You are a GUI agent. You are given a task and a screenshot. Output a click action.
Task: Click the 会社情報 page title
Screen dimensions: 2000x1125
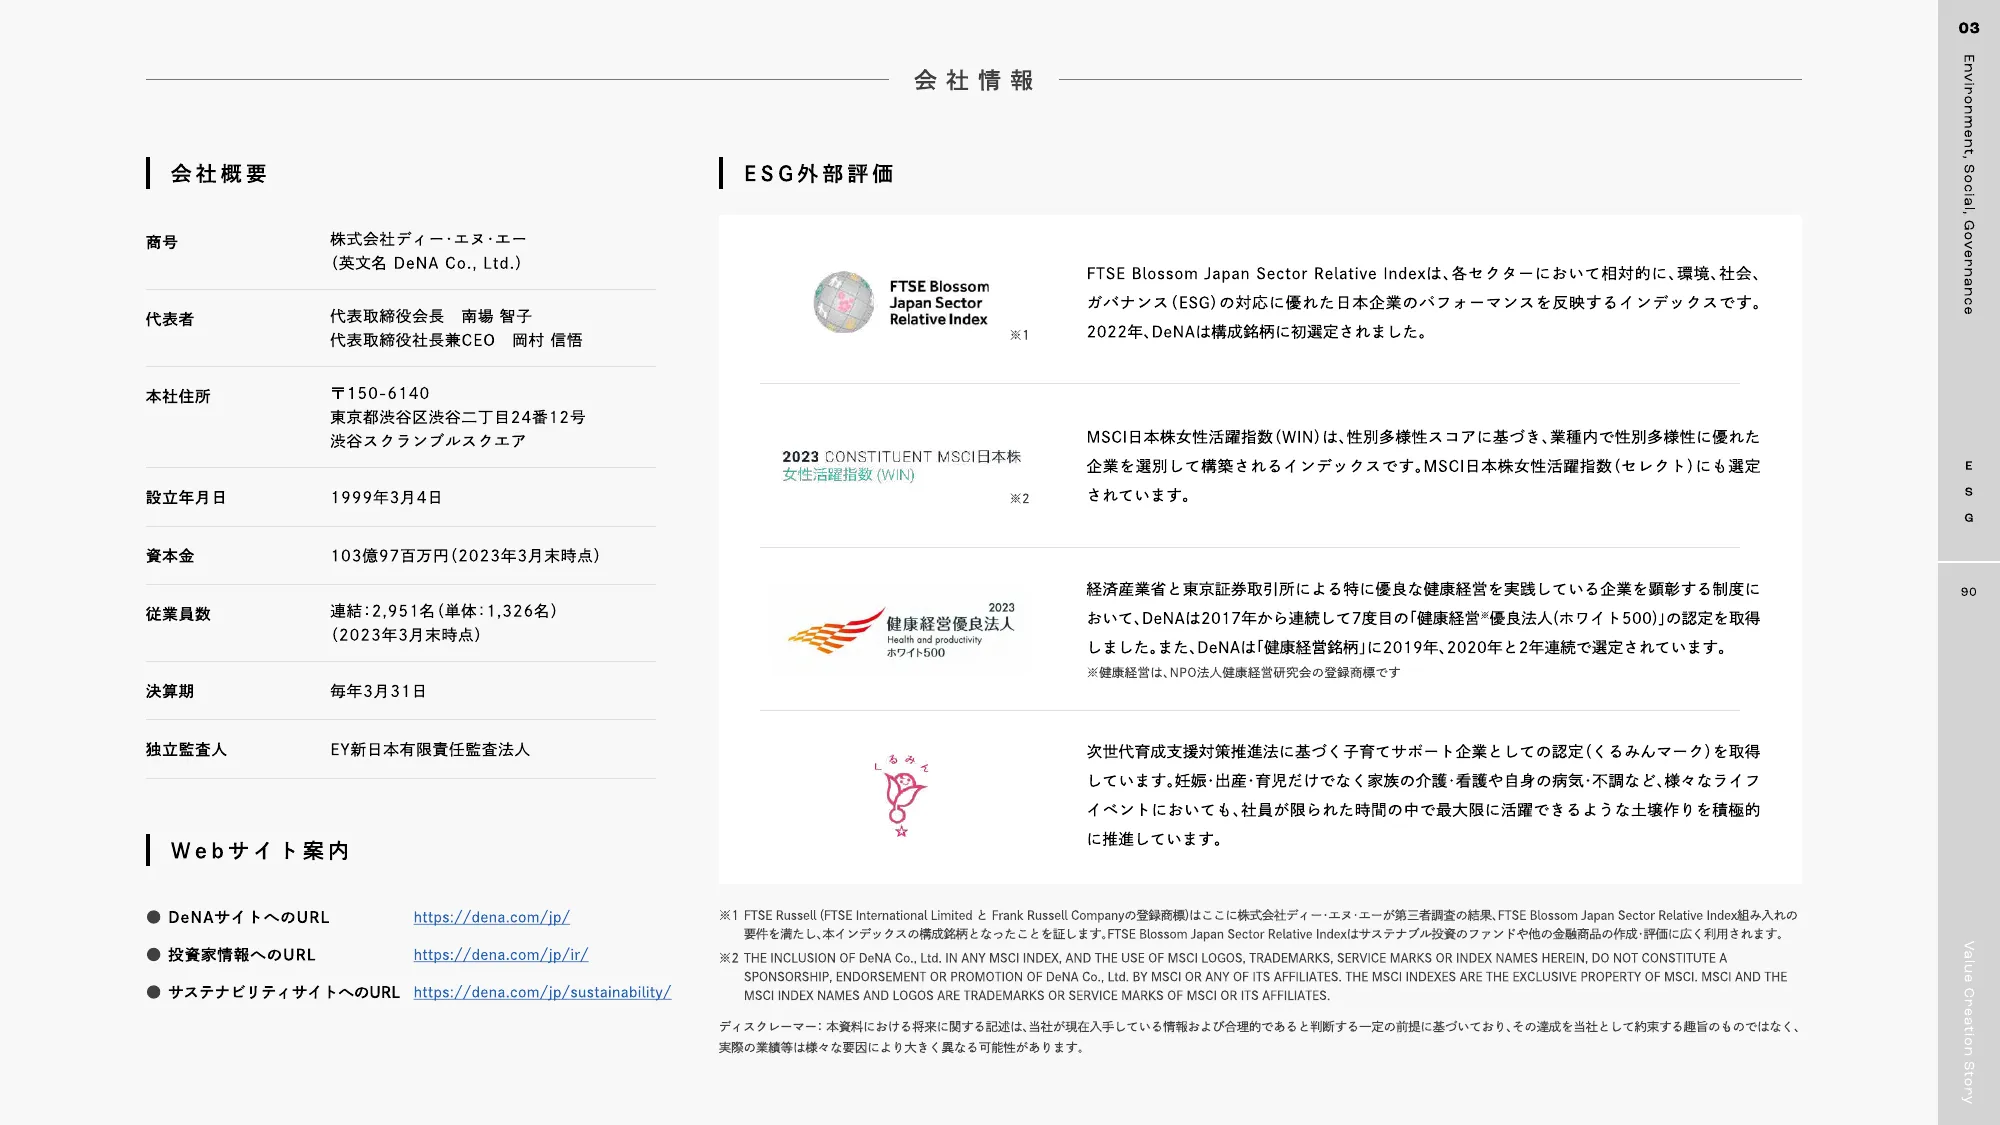click(975, 82)
